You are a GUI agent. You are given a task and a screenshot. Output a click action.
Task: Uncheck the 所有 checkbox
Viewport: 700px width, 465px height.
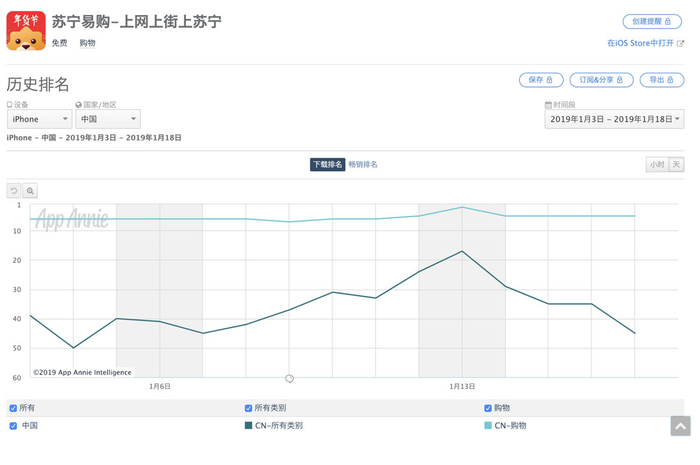tap(13, 408)
